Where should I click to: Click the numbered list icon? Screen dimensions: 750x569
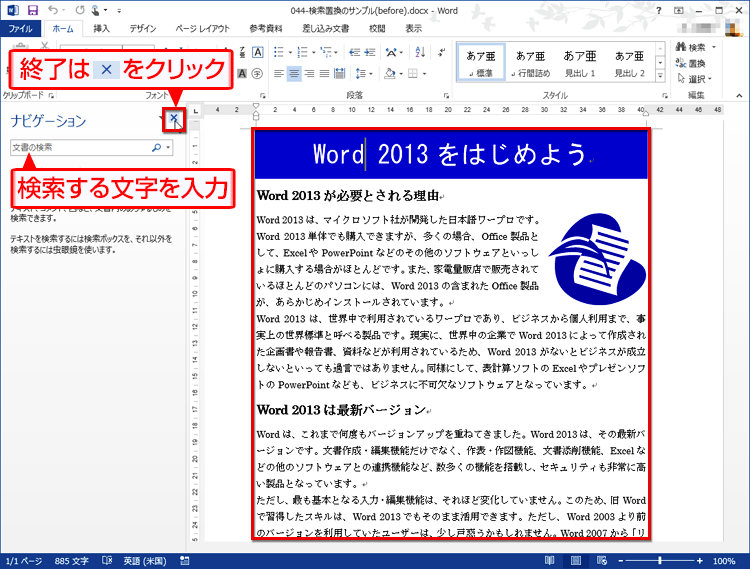point(302,52)
